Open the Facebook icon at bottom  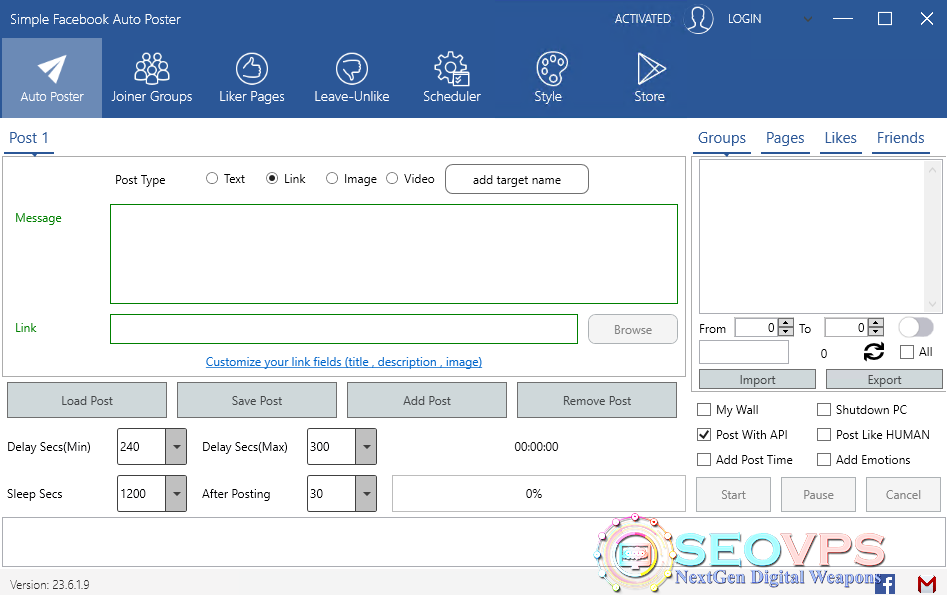coord(885,584)
